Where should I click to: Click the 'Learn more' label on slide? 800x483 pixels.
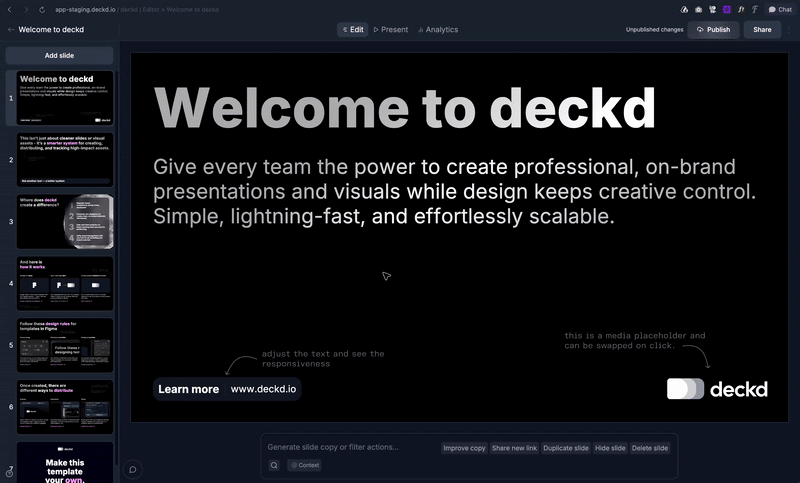(188, 389)
